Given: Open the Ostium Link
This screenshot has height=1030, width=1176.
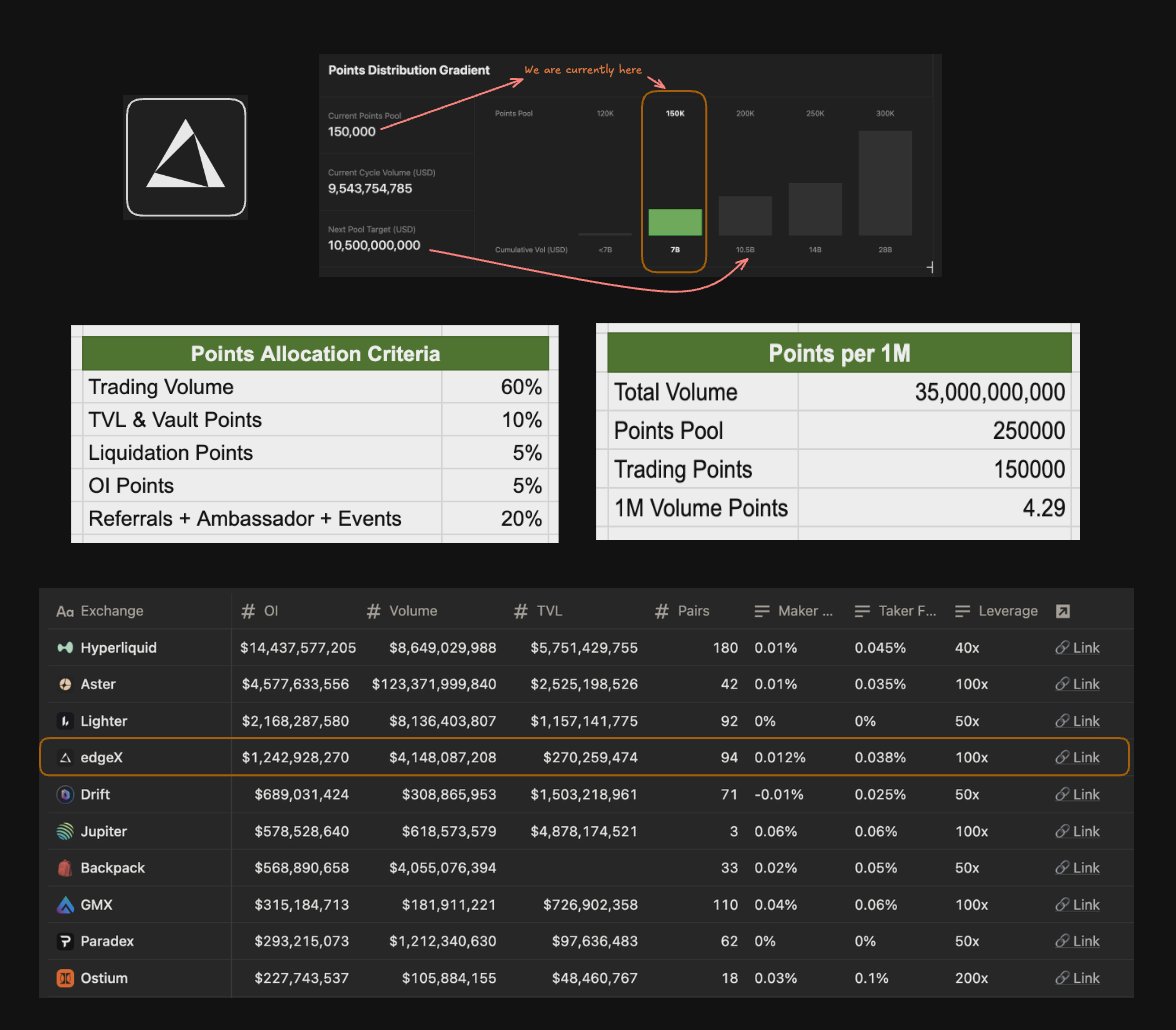Looking at the screenshot, I should point(1078,978).
